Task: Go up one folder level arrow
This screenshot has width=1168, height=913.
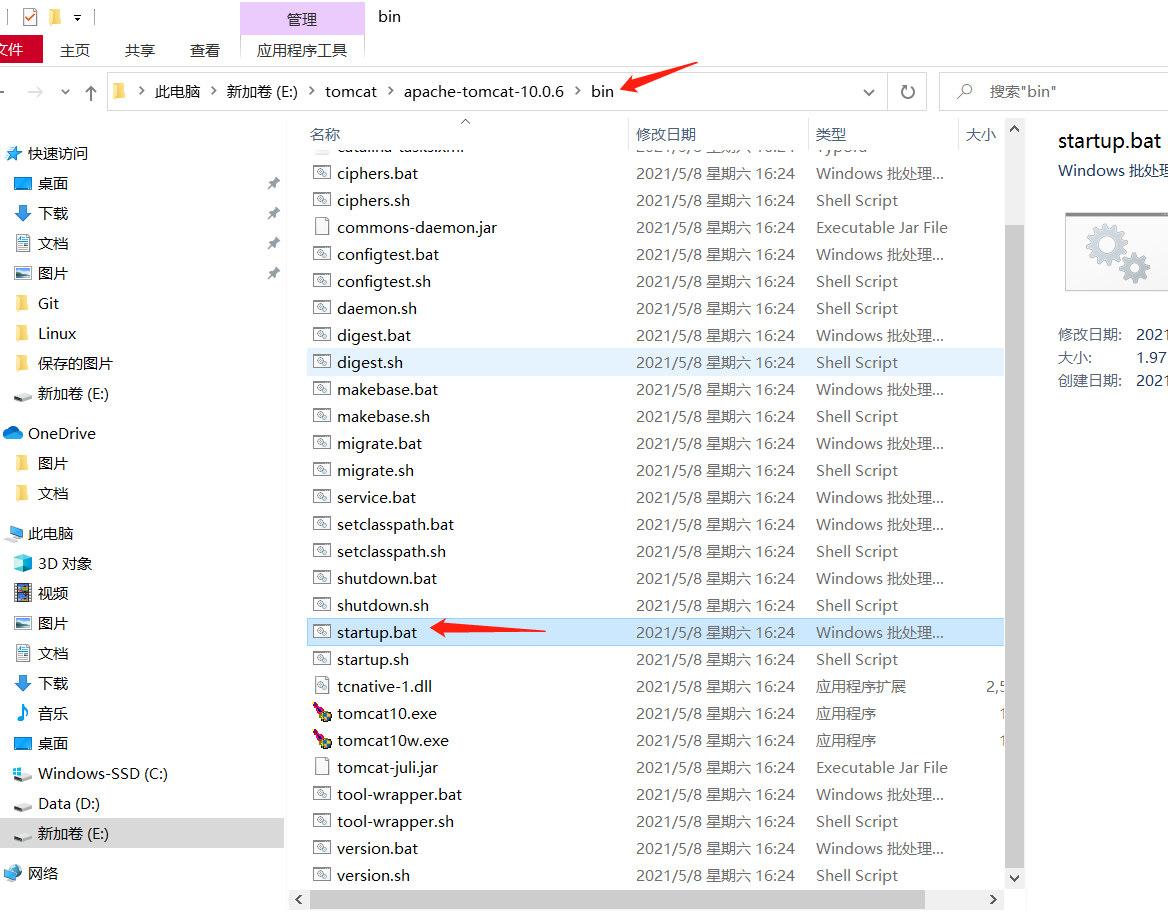Action: (91, 92)
